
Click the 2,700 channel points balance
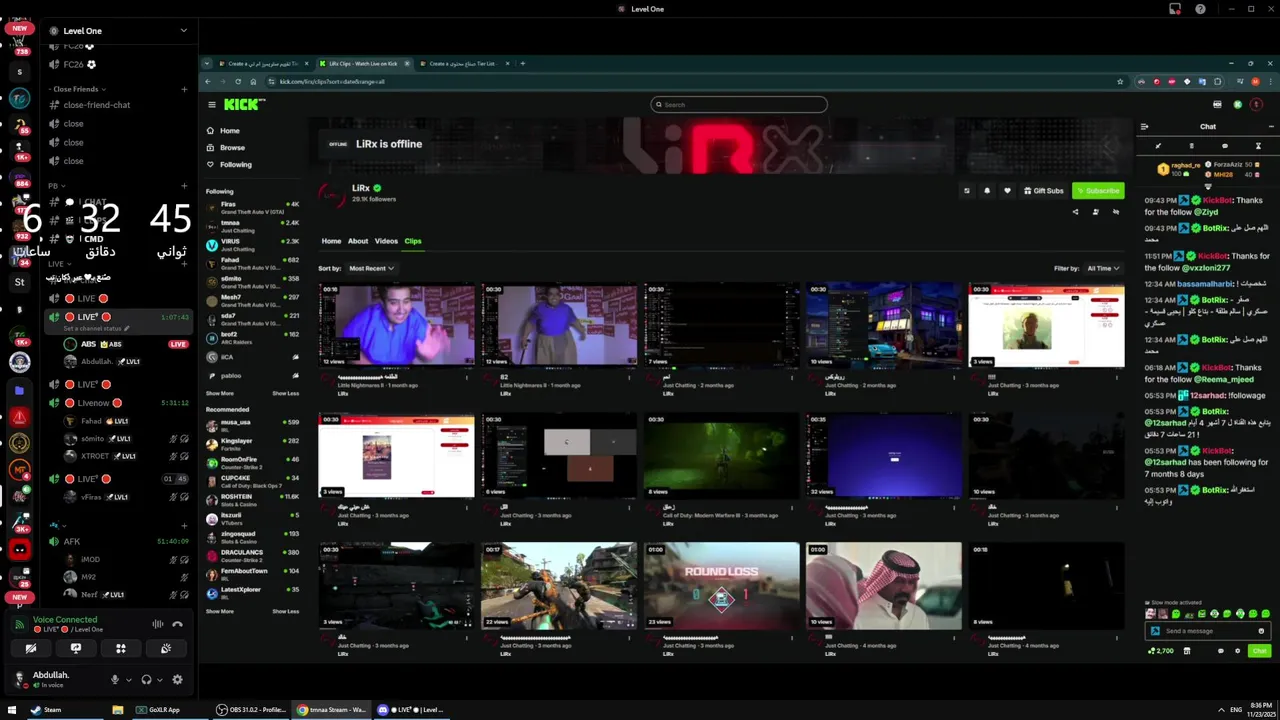click(x=1161, y=651)
